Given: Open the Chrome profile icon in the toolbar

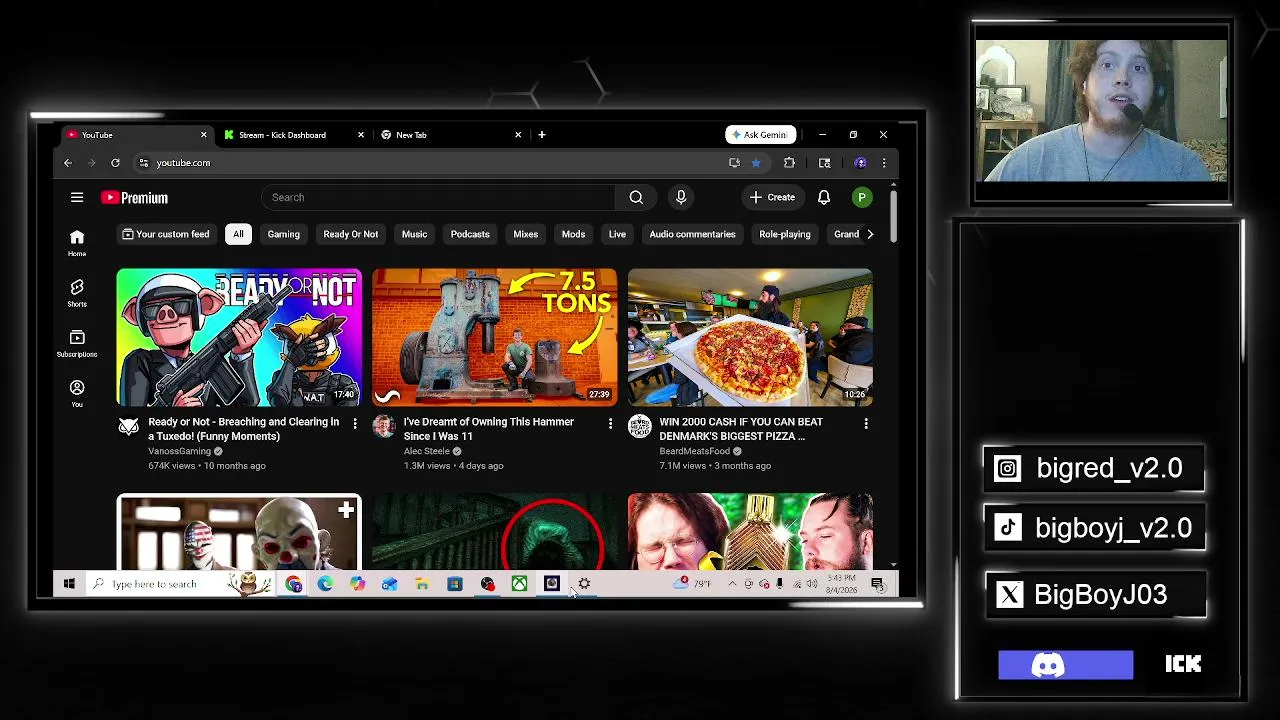Looking at the screenshot, I should [860, 163].
